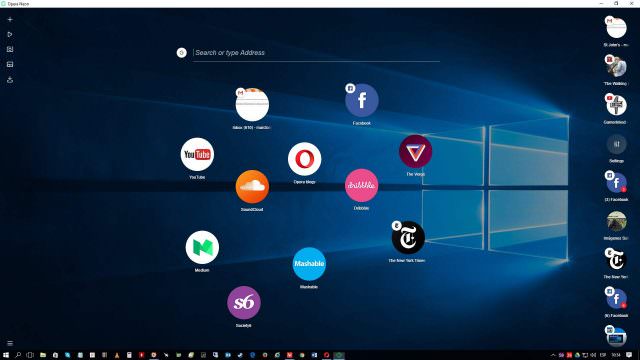
Task: Open the Medium speed dial bubble
Action: 202,247
